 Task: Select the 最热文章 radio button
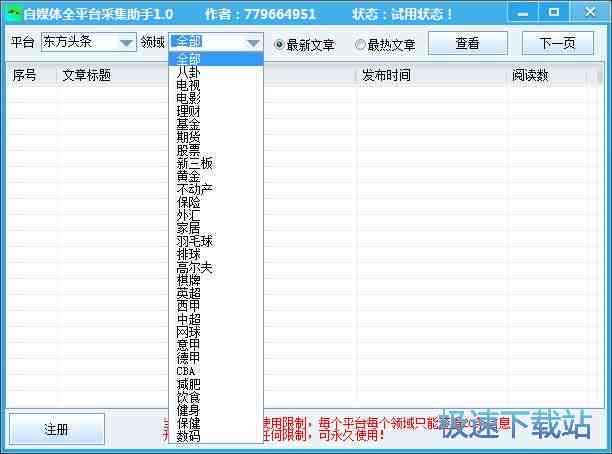tap(385, 45)
